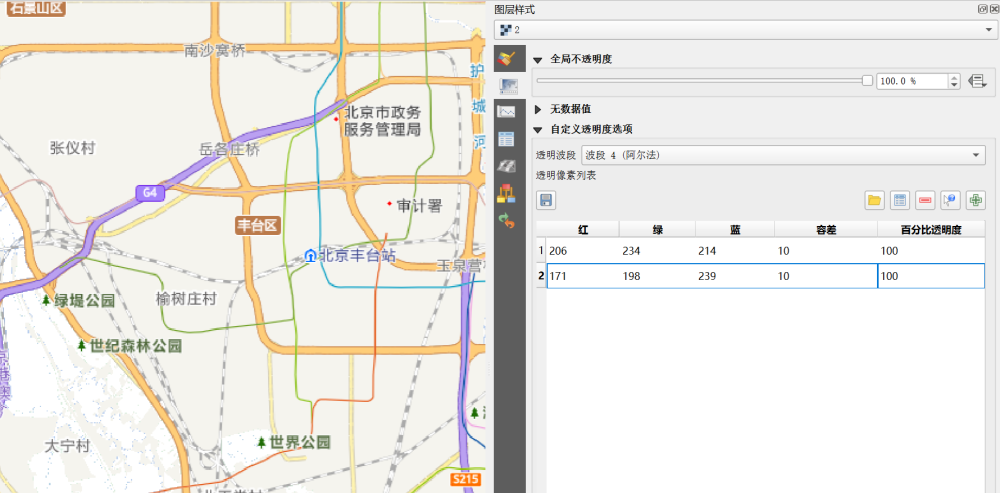1000x493 pixels.
Task: Click the 南沙窝桥 label on the map
Action: pos(214,51)
